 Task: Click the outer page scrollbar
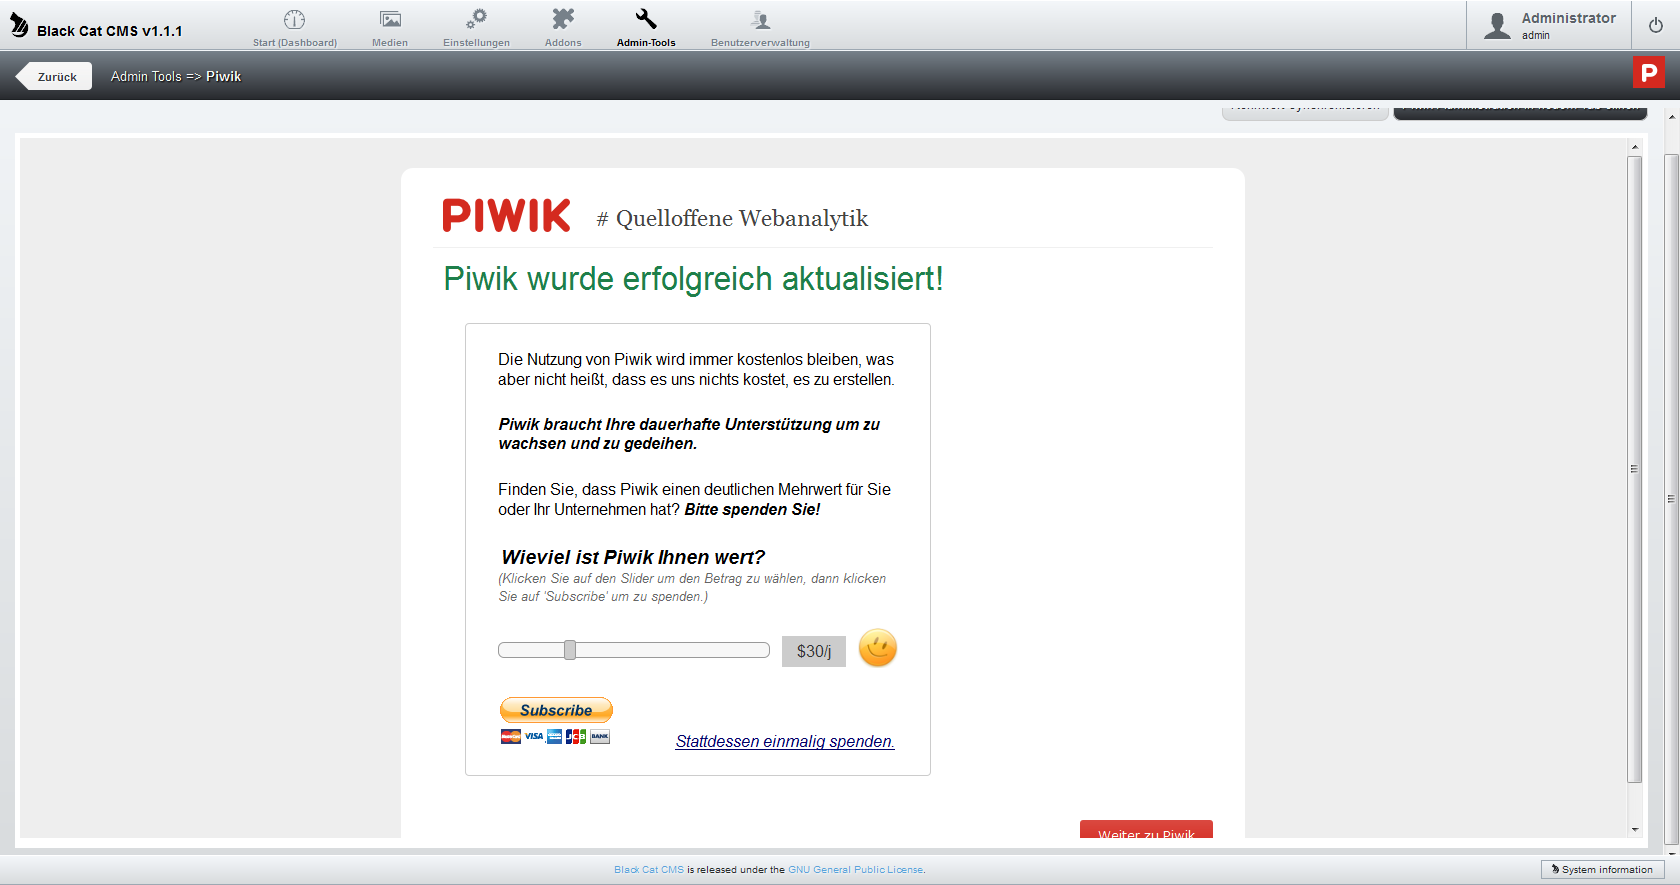point(1671,498)
